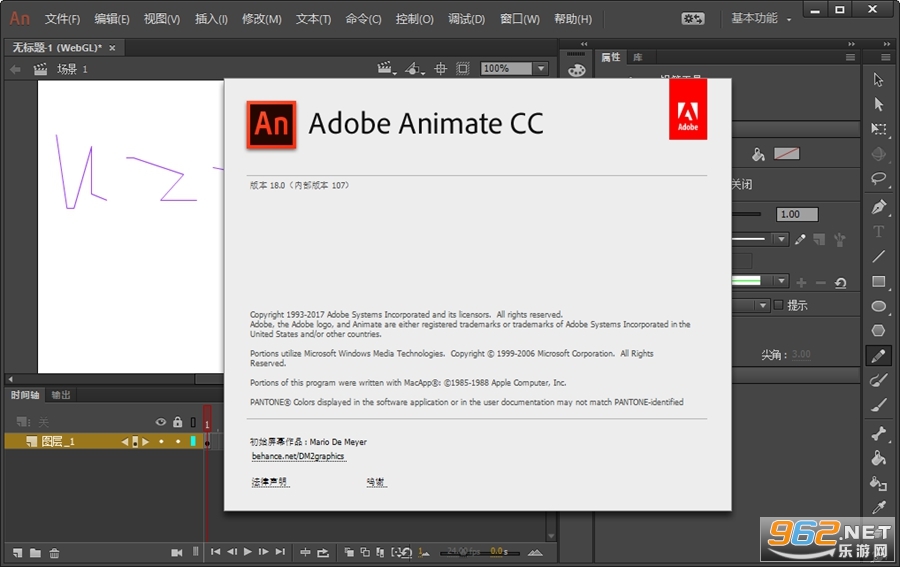Select the Pencil tool
This screenshot has height=567, width=900.
[x=878, y=356]
